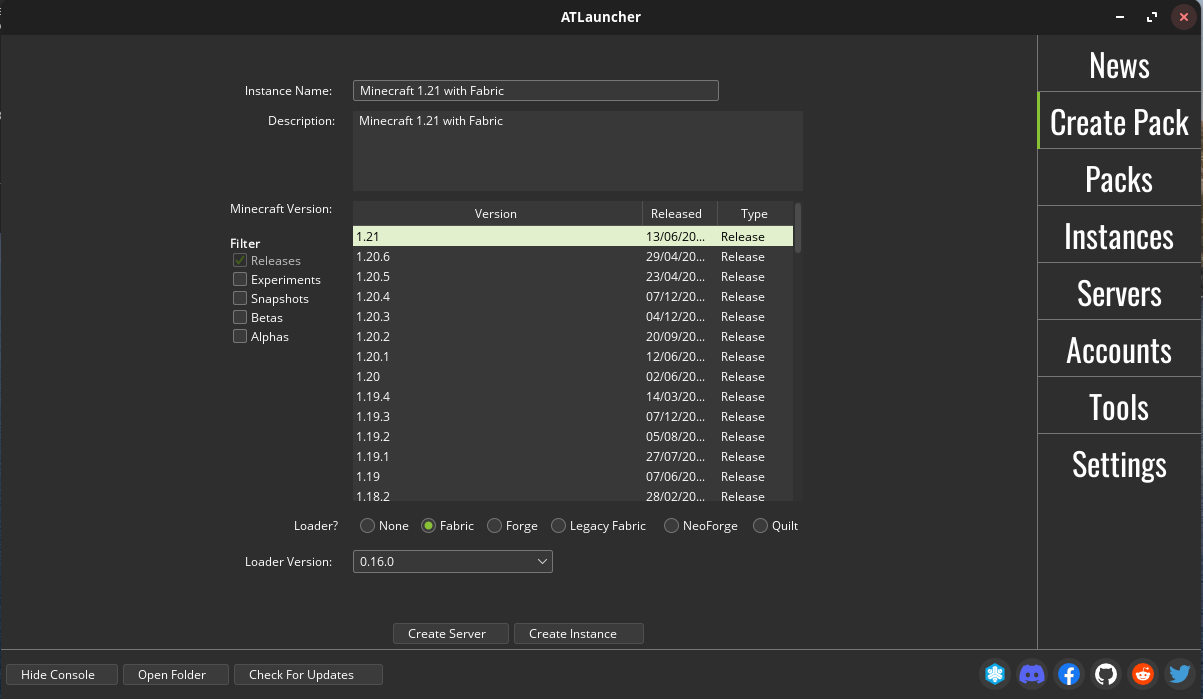Click the Open Folder button
Viewport: 1203px width, 699px height.
(x=176, y=674)
